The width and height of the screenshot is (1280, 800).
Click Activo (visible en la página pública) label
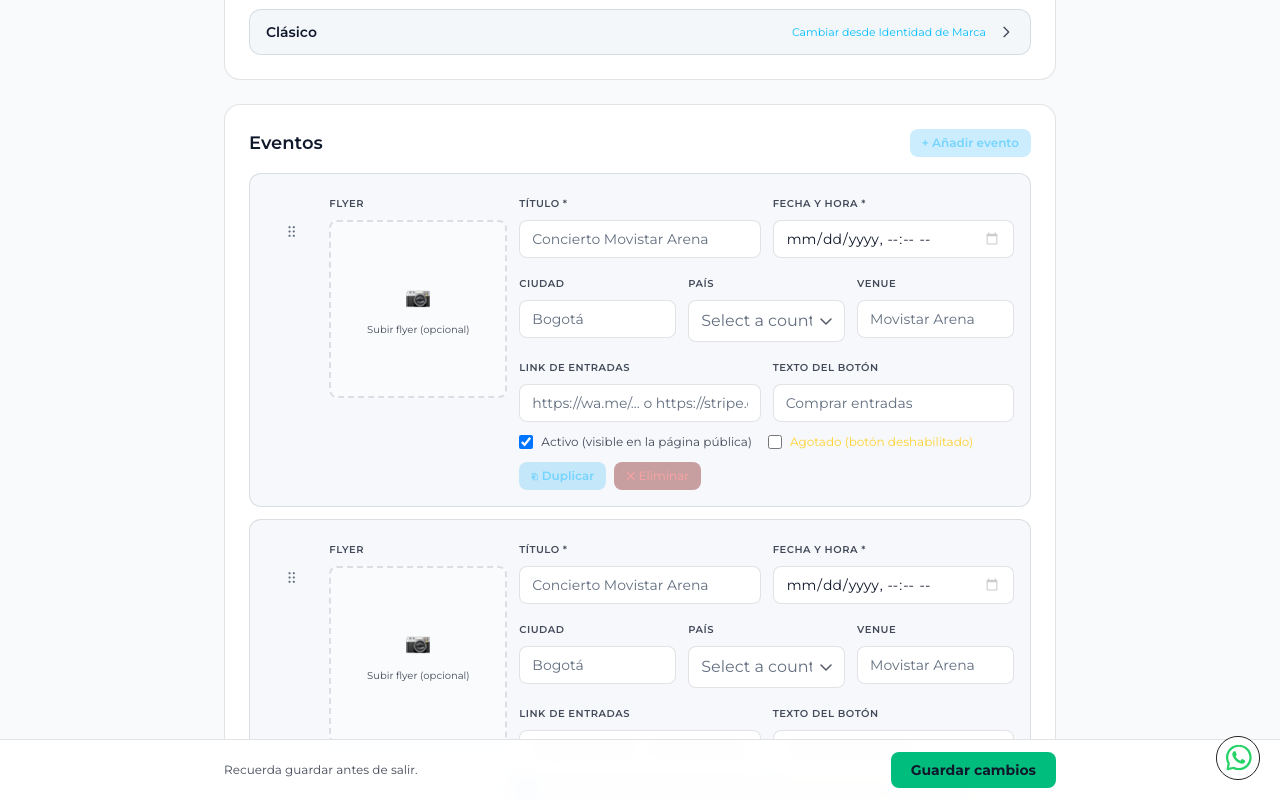point(646,442)
